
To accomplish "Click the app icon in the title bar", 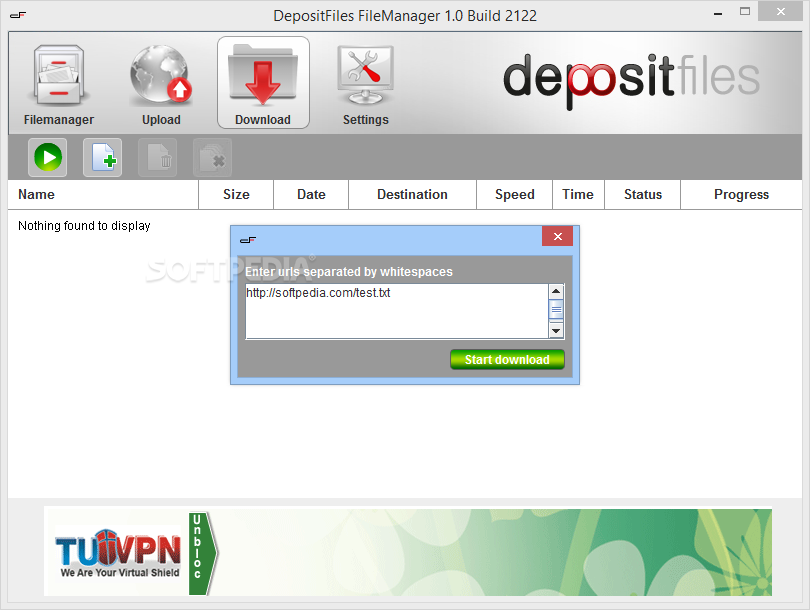I will pos(18,15).
